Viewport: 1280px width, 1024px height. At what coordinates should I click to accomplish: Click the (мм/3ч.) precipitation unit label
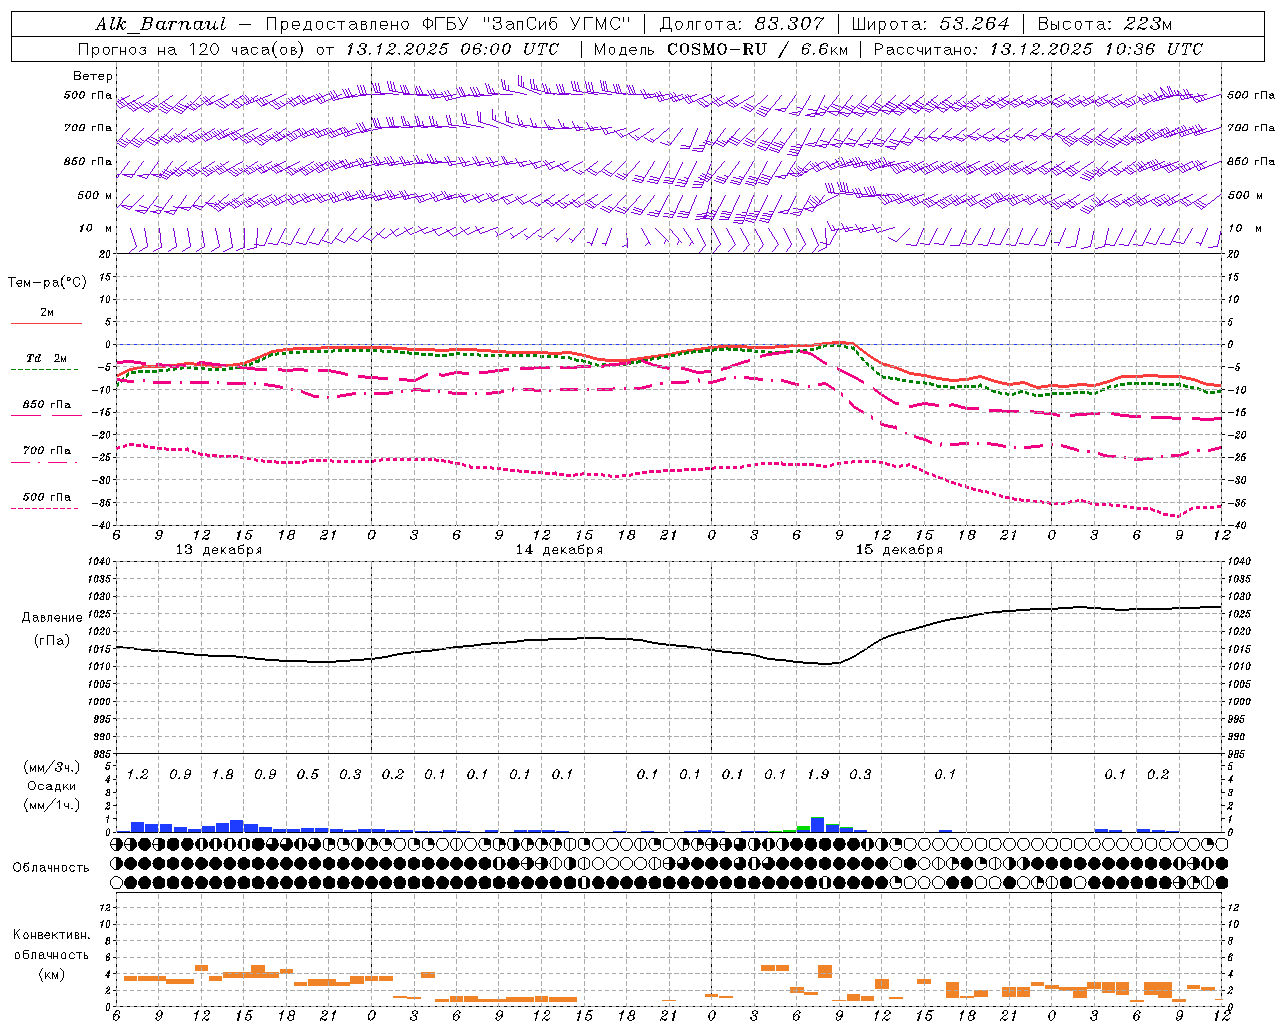[51, 767]
